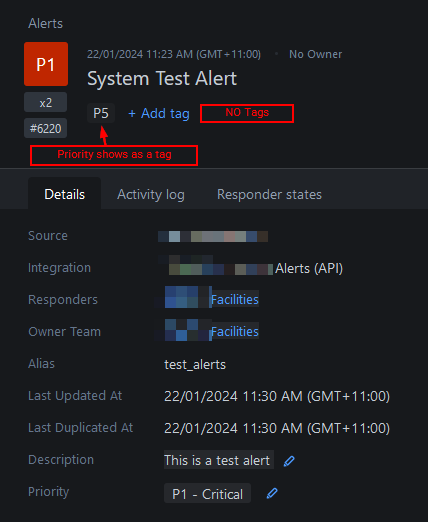This screenshot has width=428, height=522.
Task: Click the Source field label
Action: 48,236
